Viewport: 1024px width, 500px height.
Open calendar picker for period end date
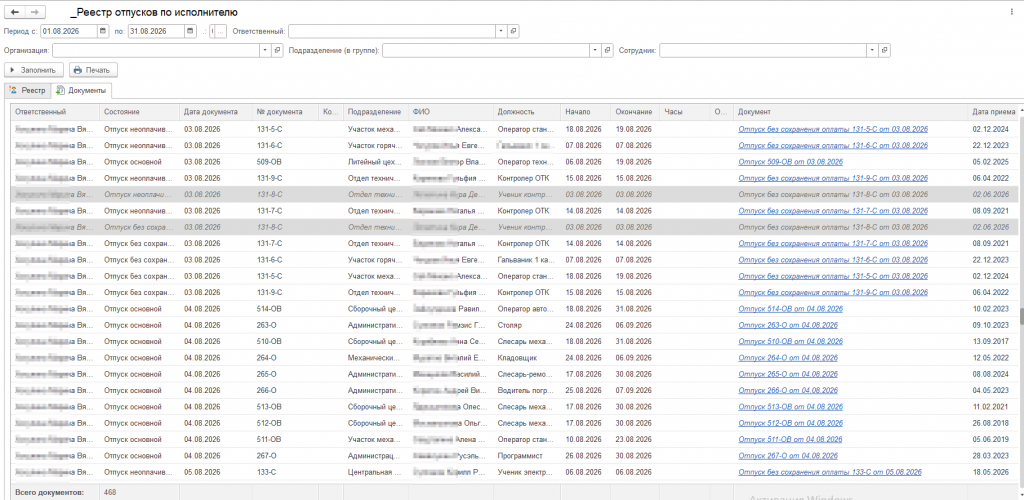click(189, 31)
